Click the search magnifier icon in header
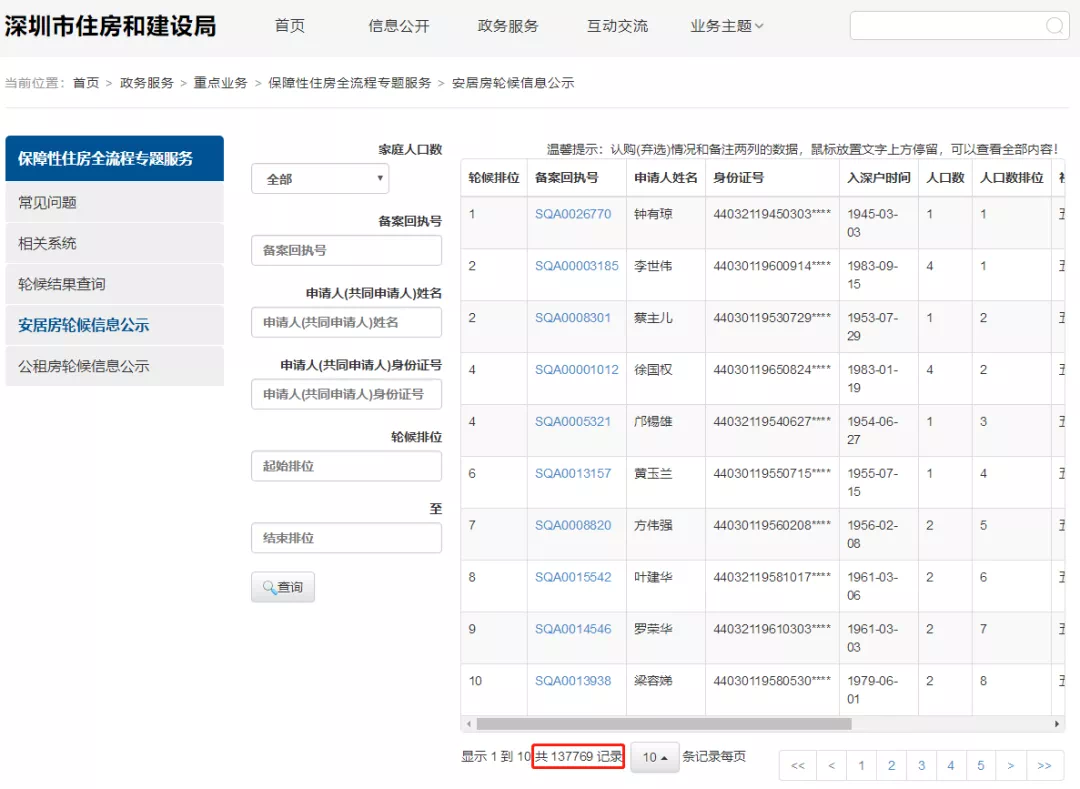Screen dimensions: 1080x789 tap(1054, 26)
